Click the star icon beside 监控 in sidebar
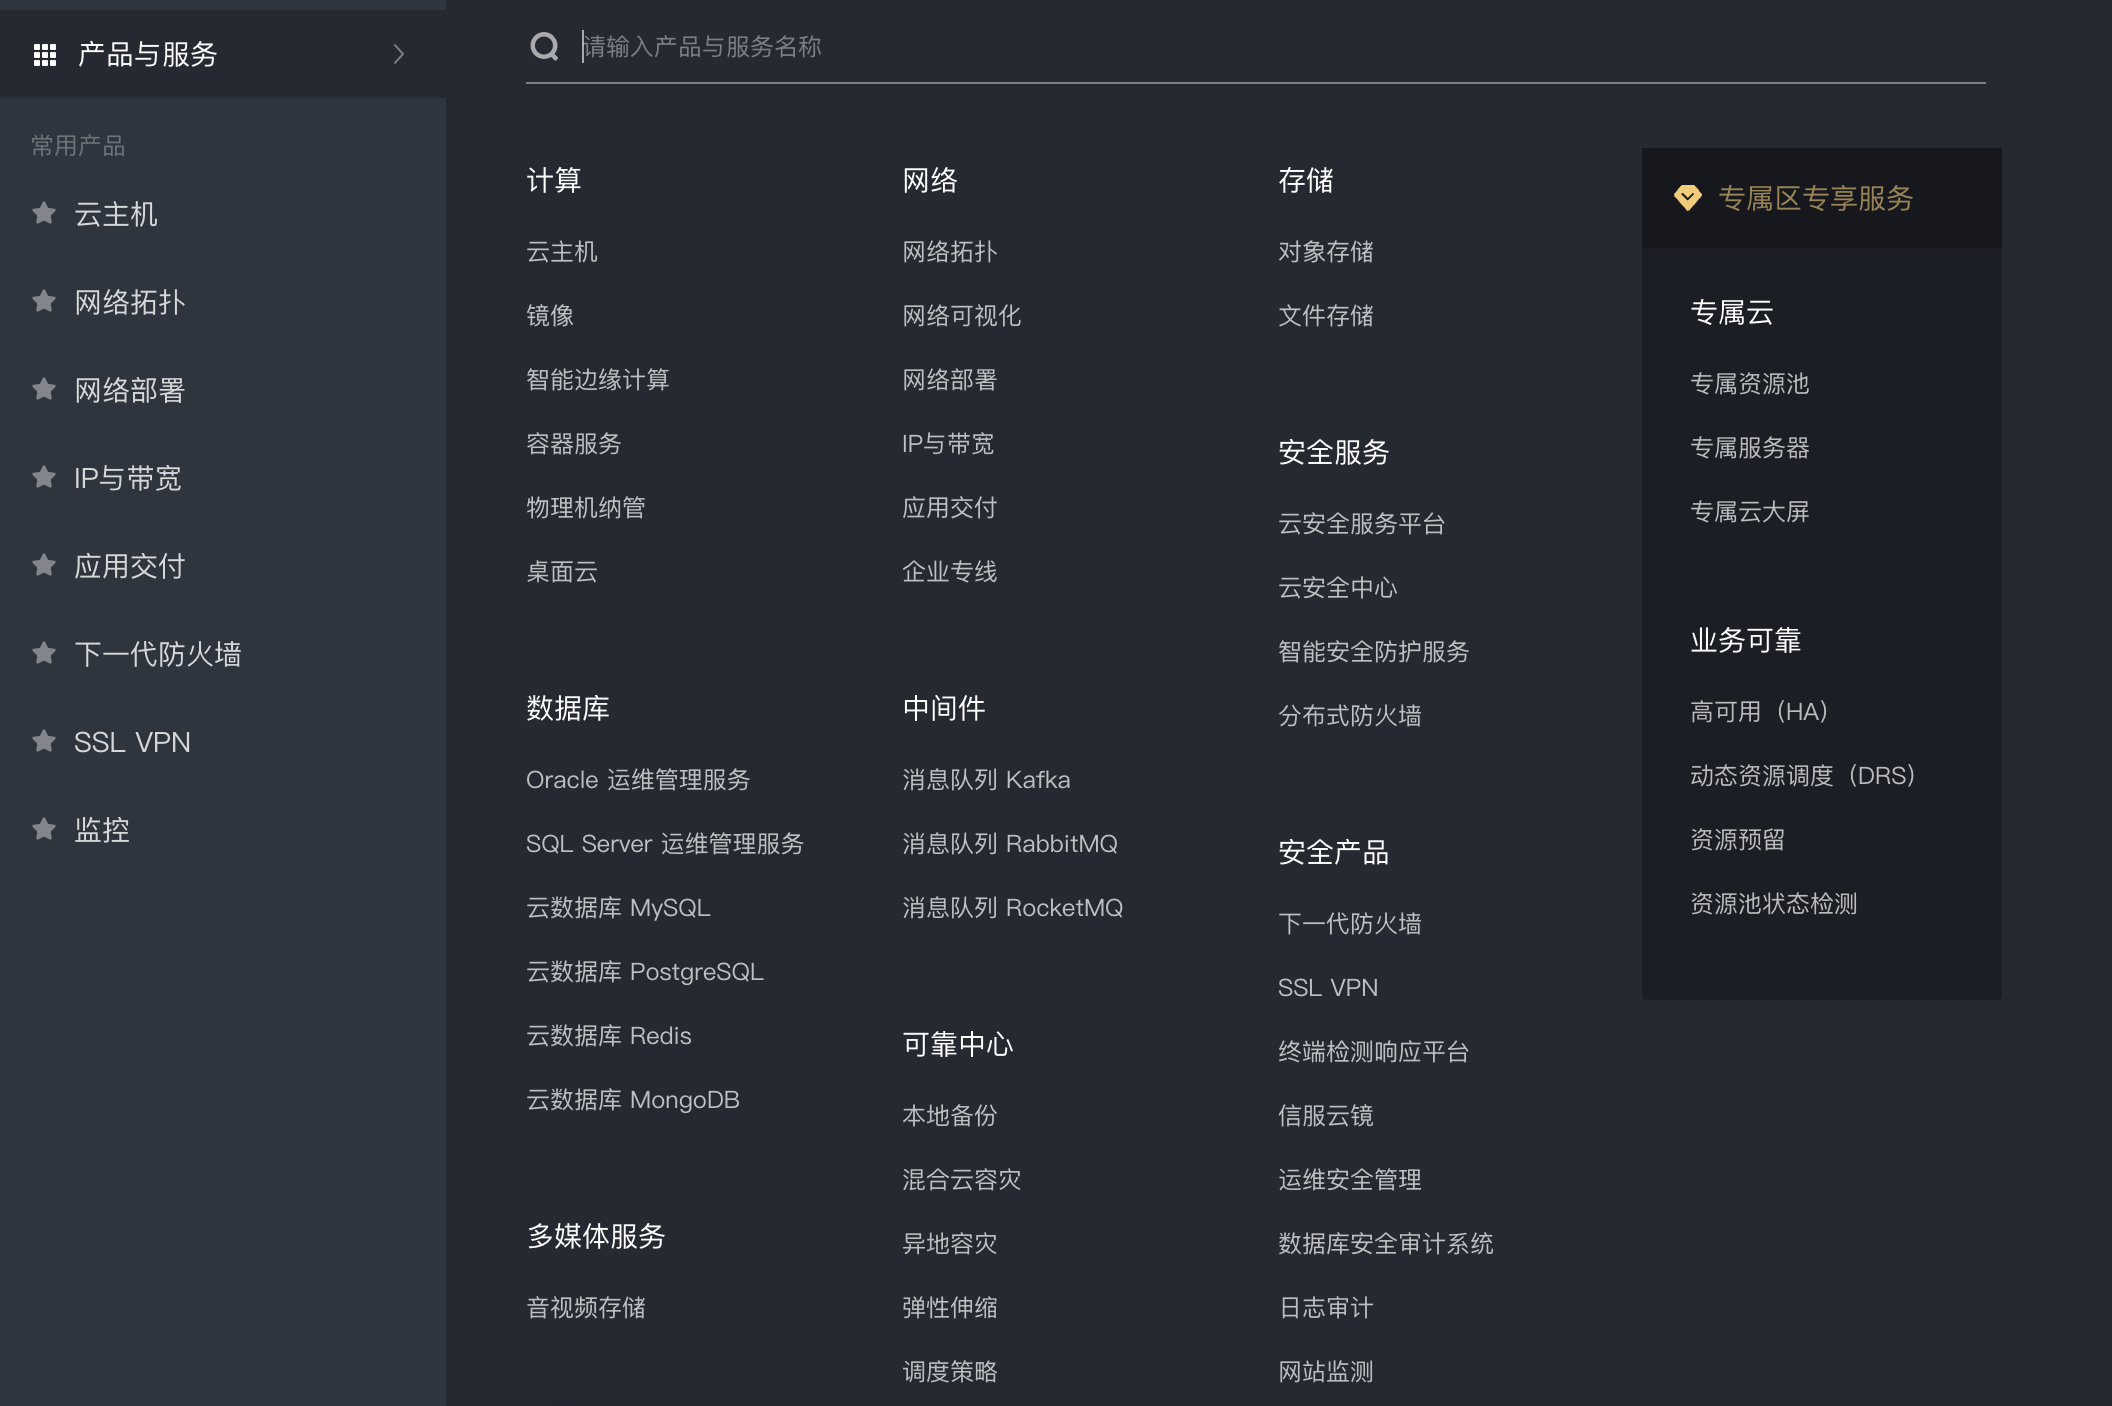2112x1406 pixels. click(43, 828)
